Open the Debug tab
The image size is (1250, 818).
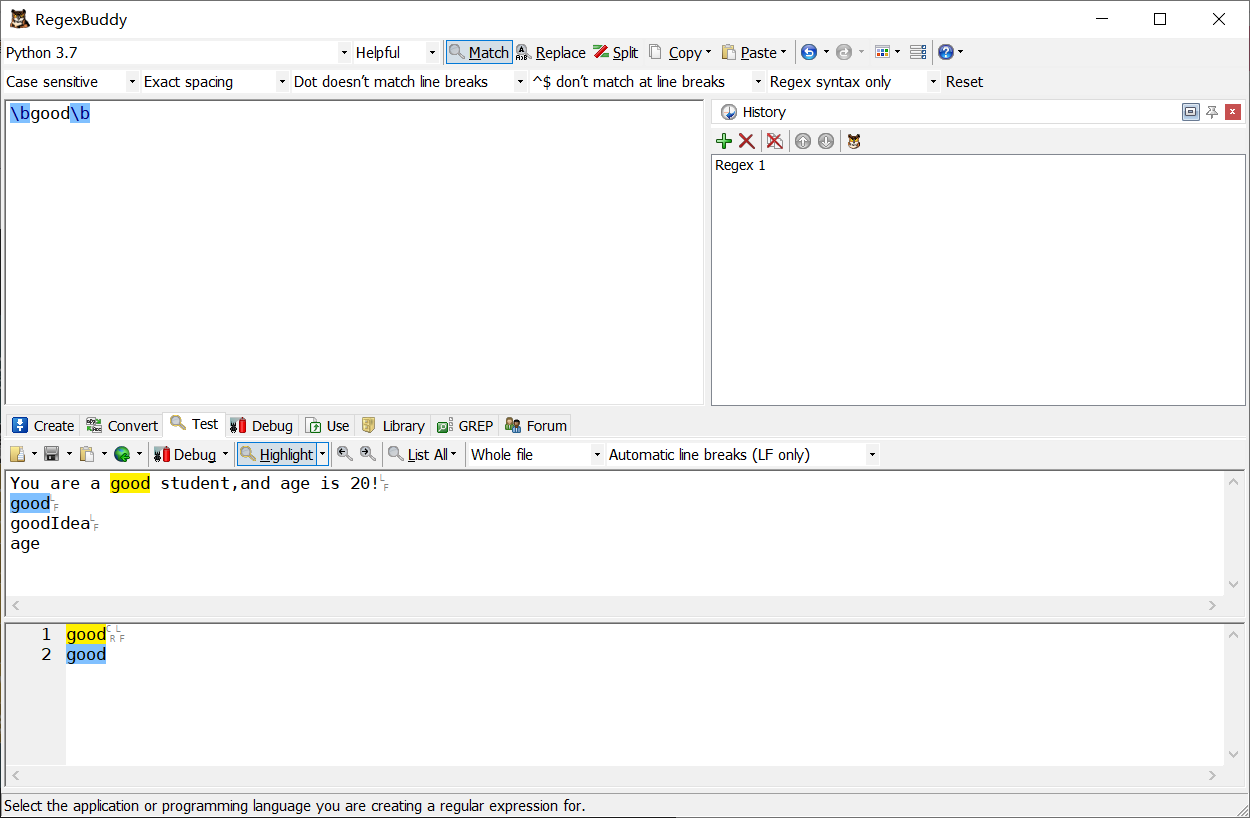tap(262, 425)
